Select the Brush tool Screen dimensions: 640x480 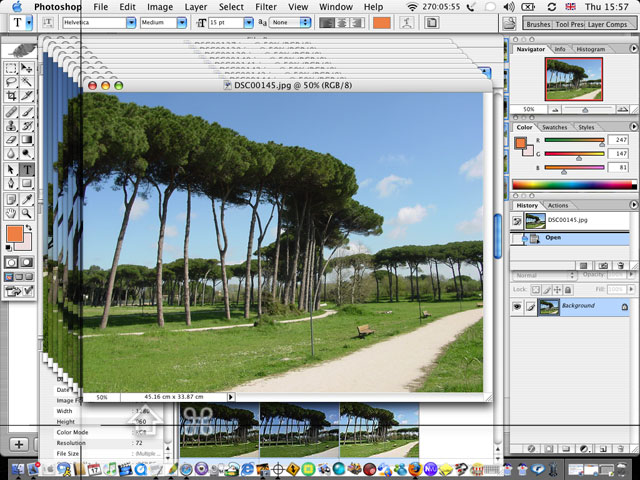coord(27,111)
